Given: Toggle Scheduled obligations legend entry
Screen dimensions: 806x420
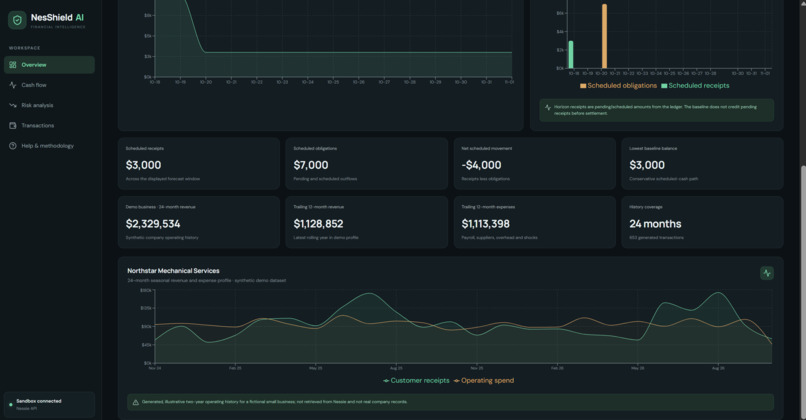Looking at the screenshot, I should 618,86.
